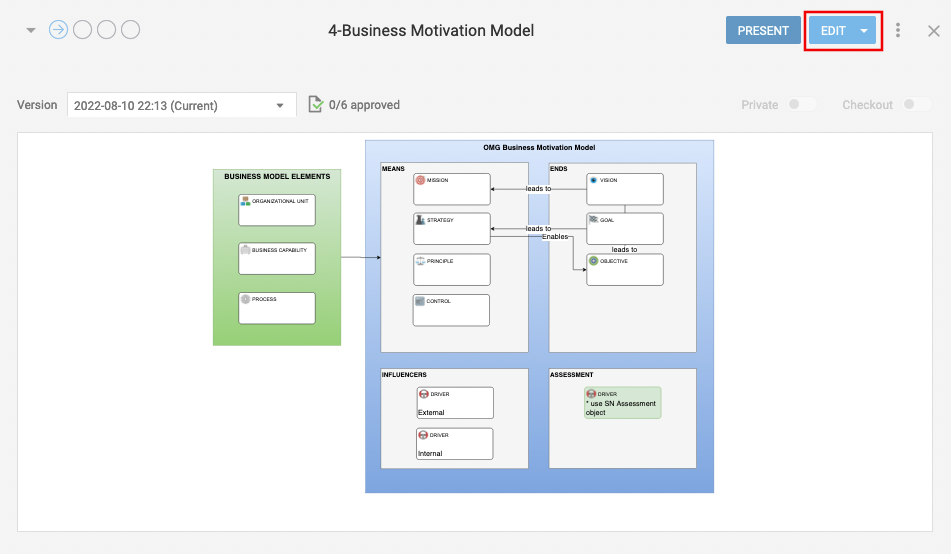The image size is (951, 554).
Task: Toggle the Private switch
Action: pos(801,104)
